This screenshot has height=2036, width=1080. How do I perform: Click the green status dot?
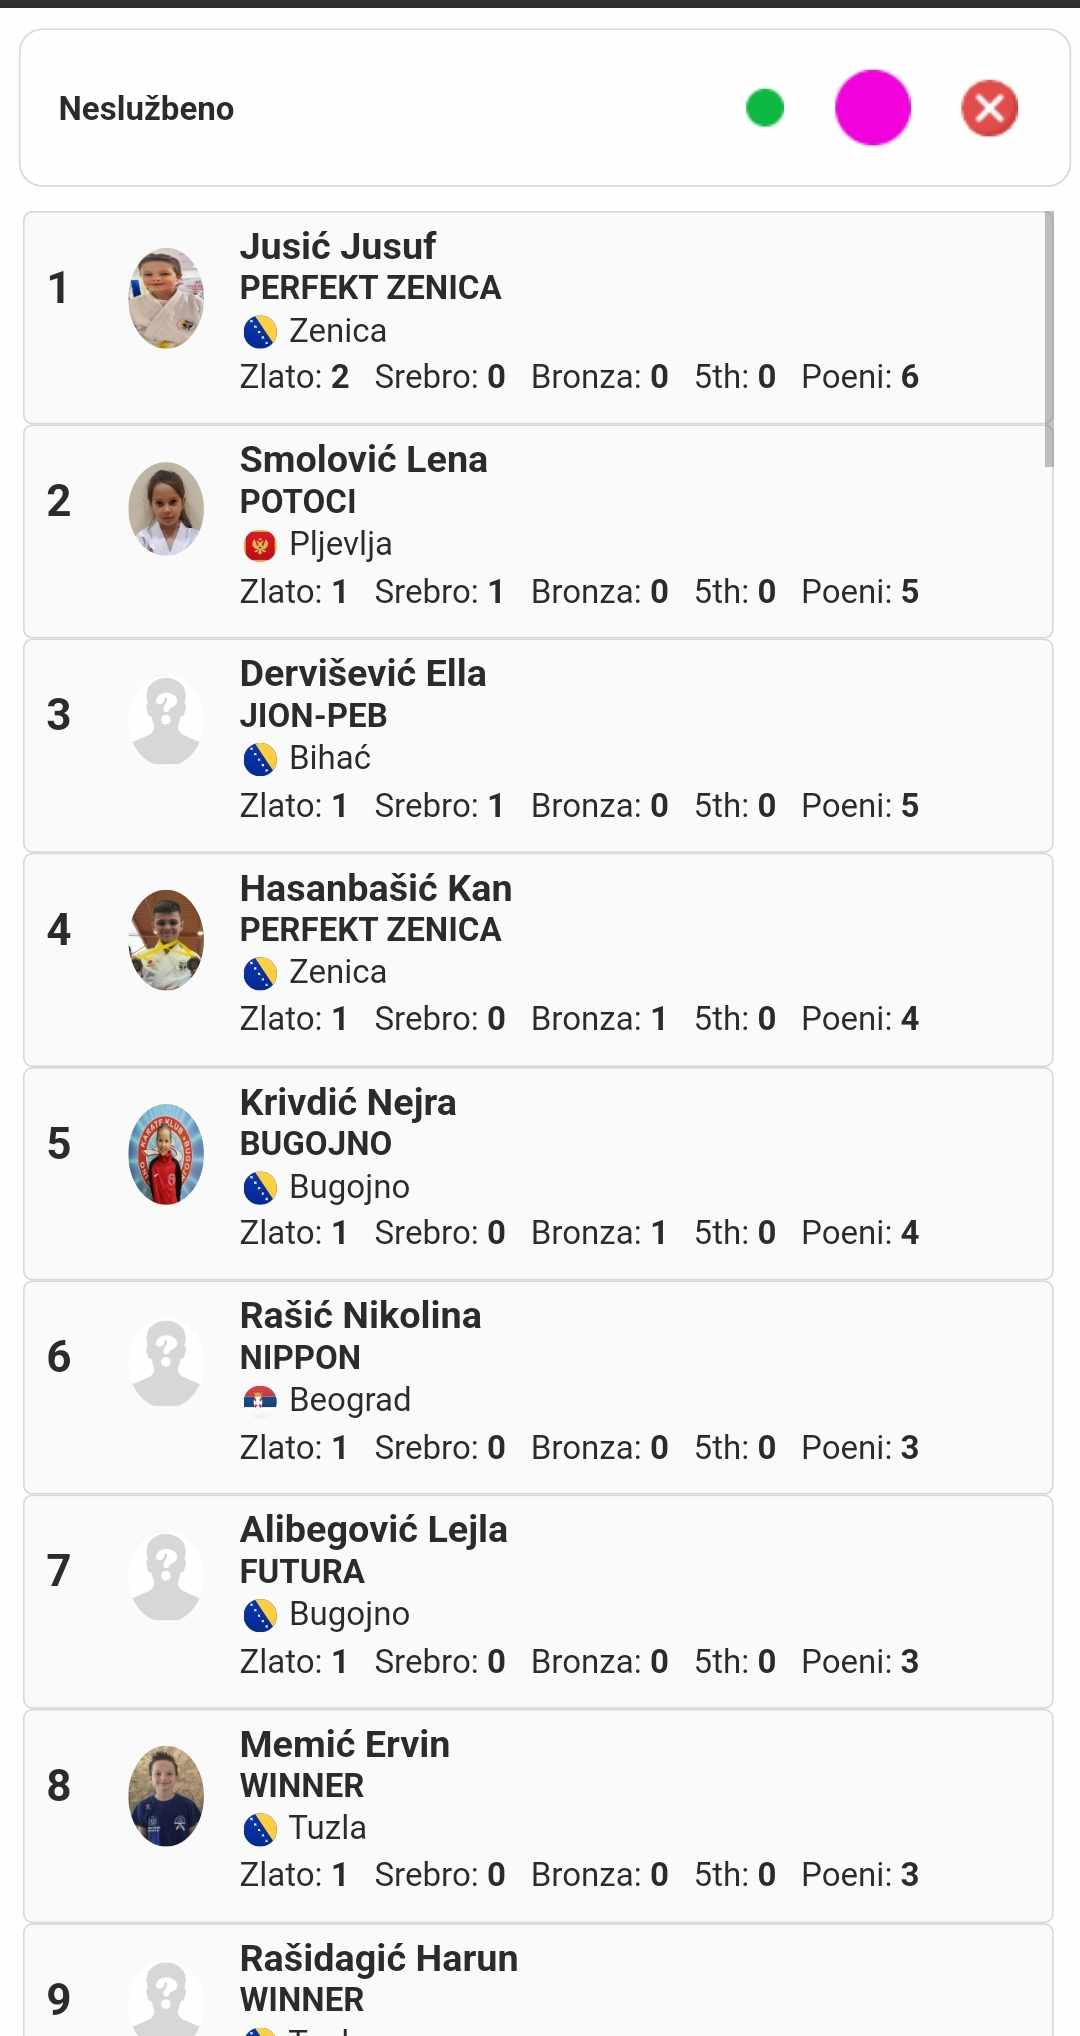click(x=765, y=108)
